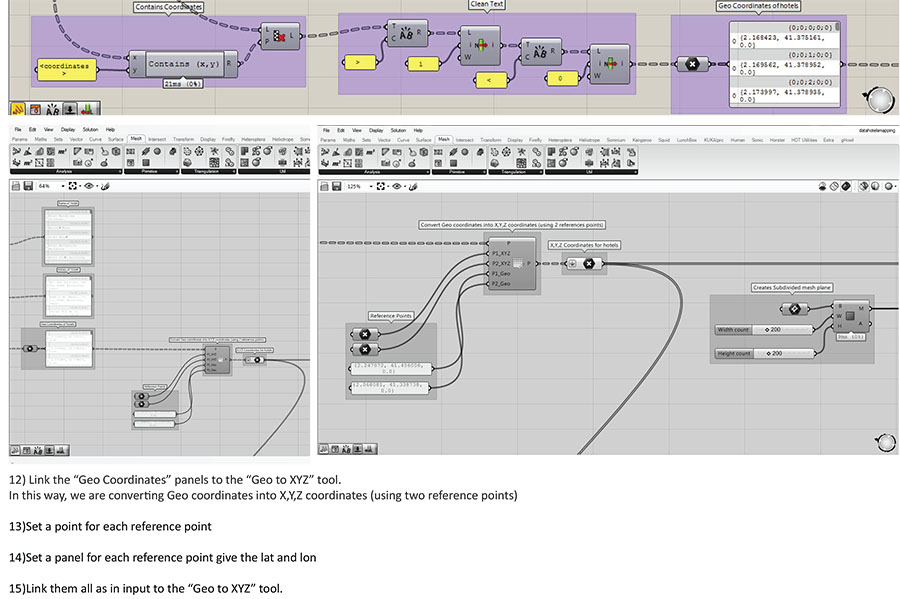Expand the Analysis section dropdown on the Mesh tab
Screen dimensions: 900x599
coord(427,170)
